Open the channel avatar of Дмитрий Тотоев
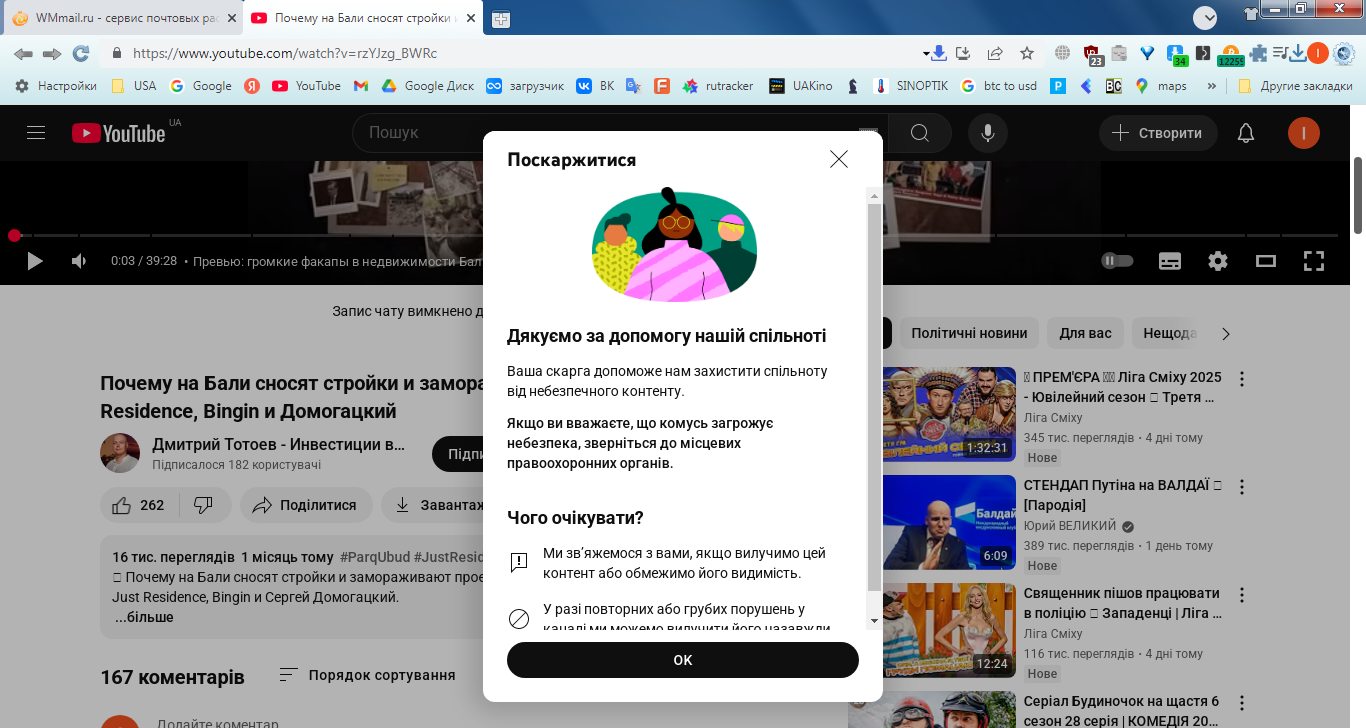This screenshot has width=1366, height=728. coord(120,453)
